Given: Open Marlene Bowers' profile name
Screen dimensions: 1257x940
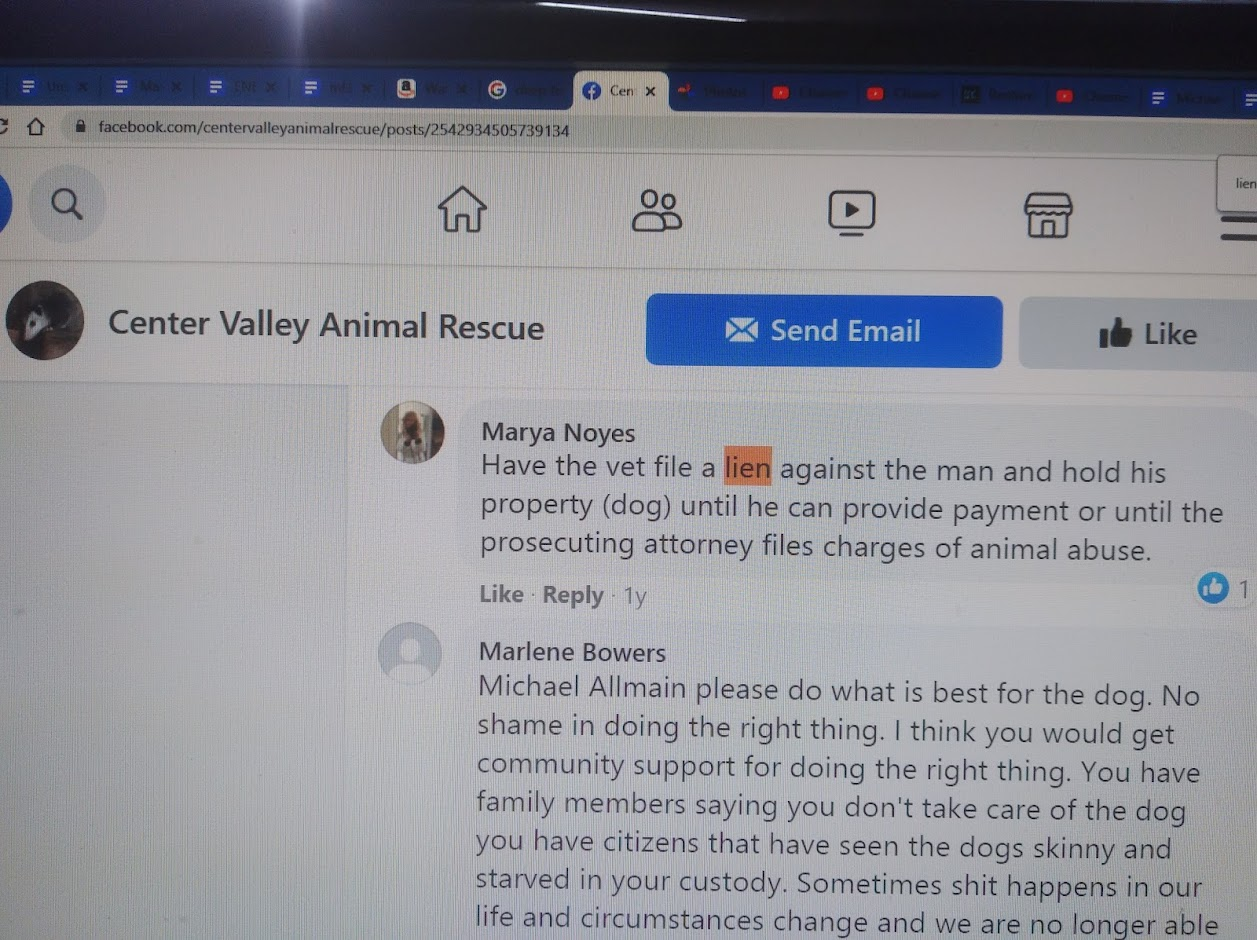Looking at the screenshot, I should 572,652.
